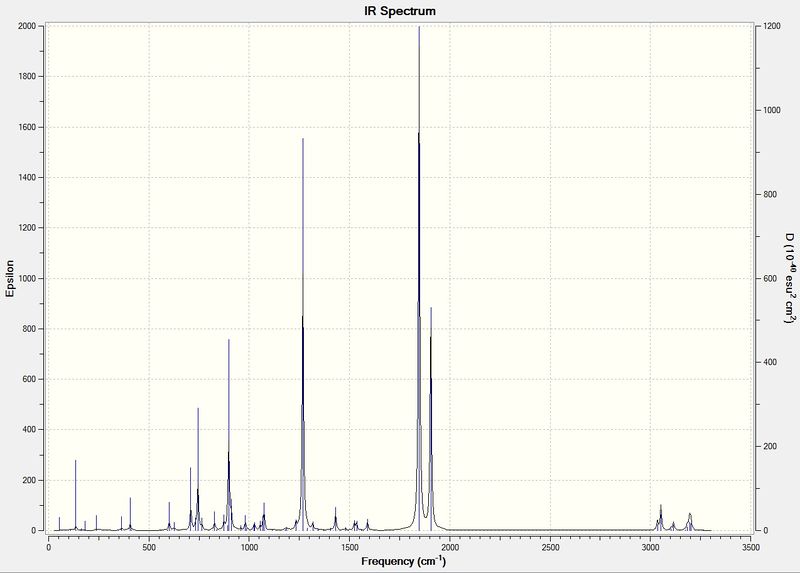Select the "Epsilon" left axis label

click(x=10, y=279)
